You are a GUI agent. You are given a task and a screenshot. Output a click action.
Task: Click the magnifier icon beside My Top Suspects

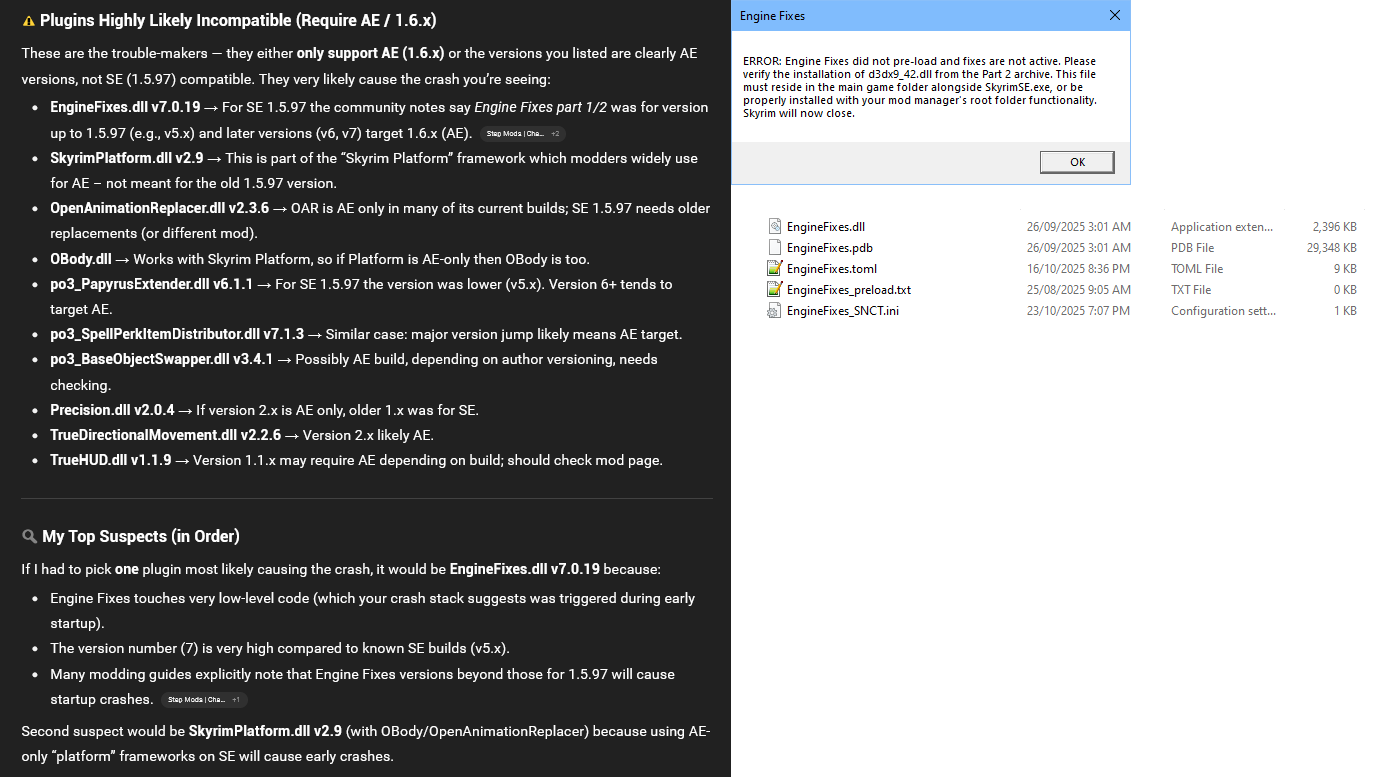click(29, 537)
